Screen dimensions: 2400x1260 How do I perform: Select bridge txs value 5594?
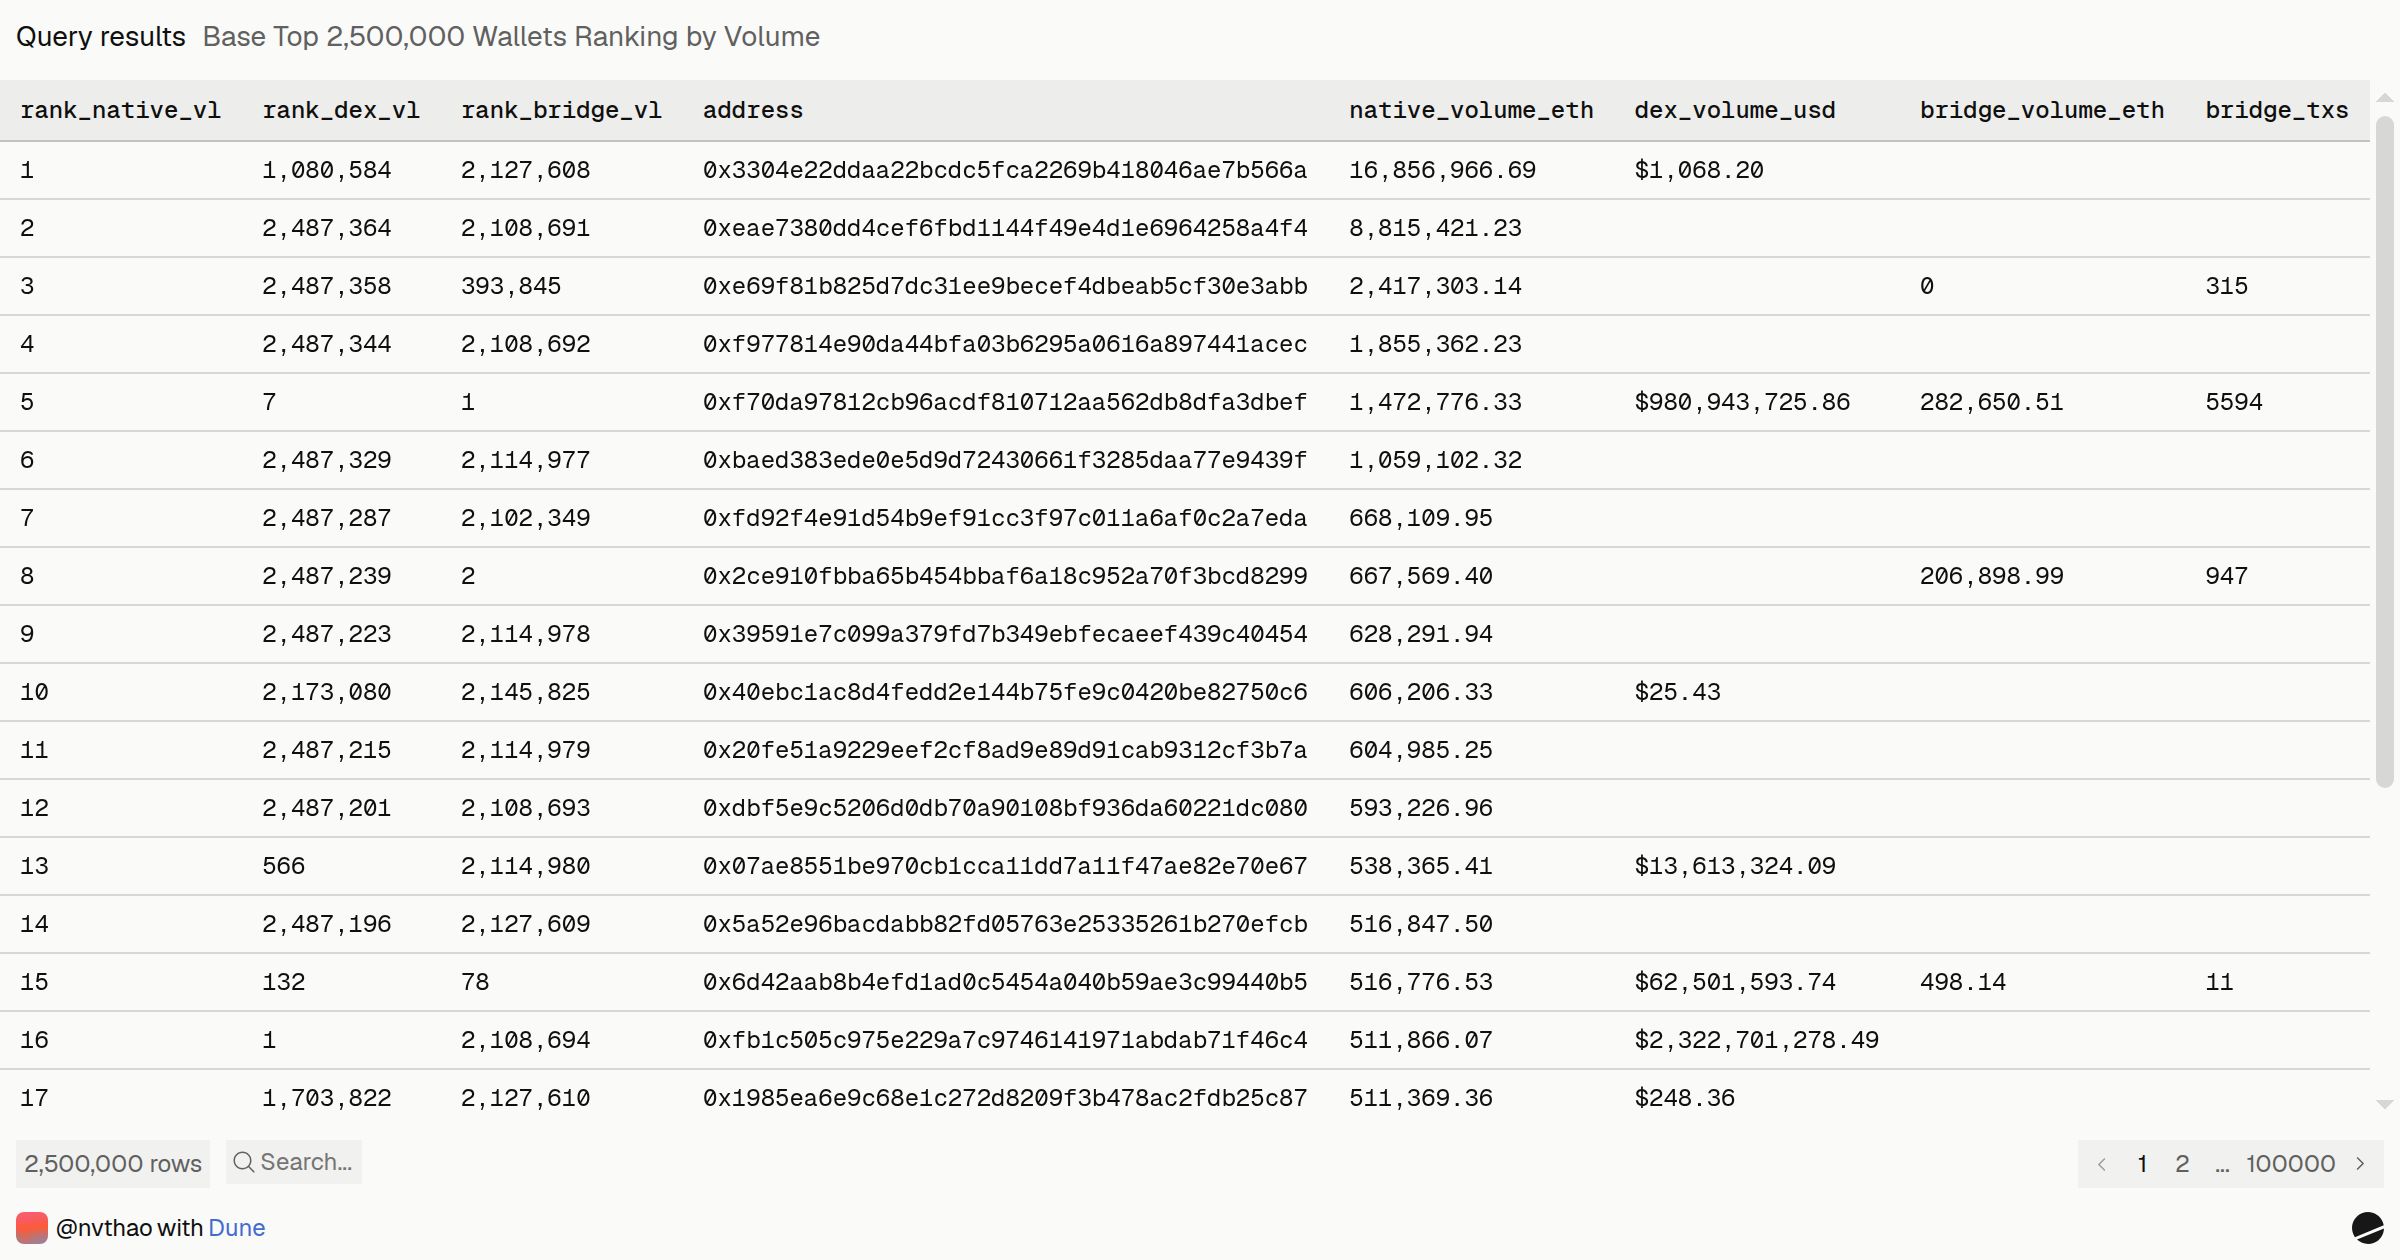pos(2234,402)
